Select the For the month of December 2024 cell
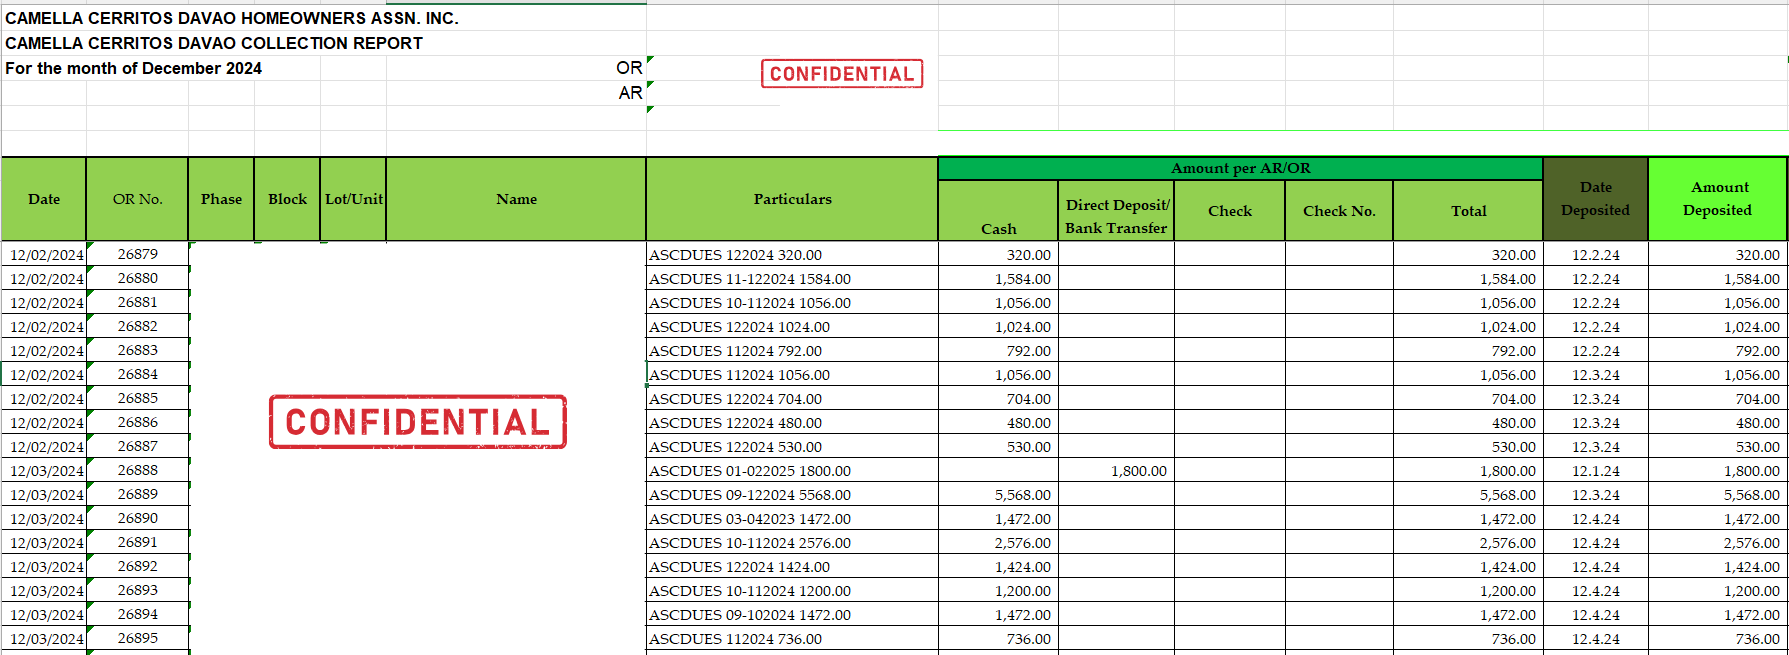Viewport: 1789px width, 655px height. [x=134, y=68]
